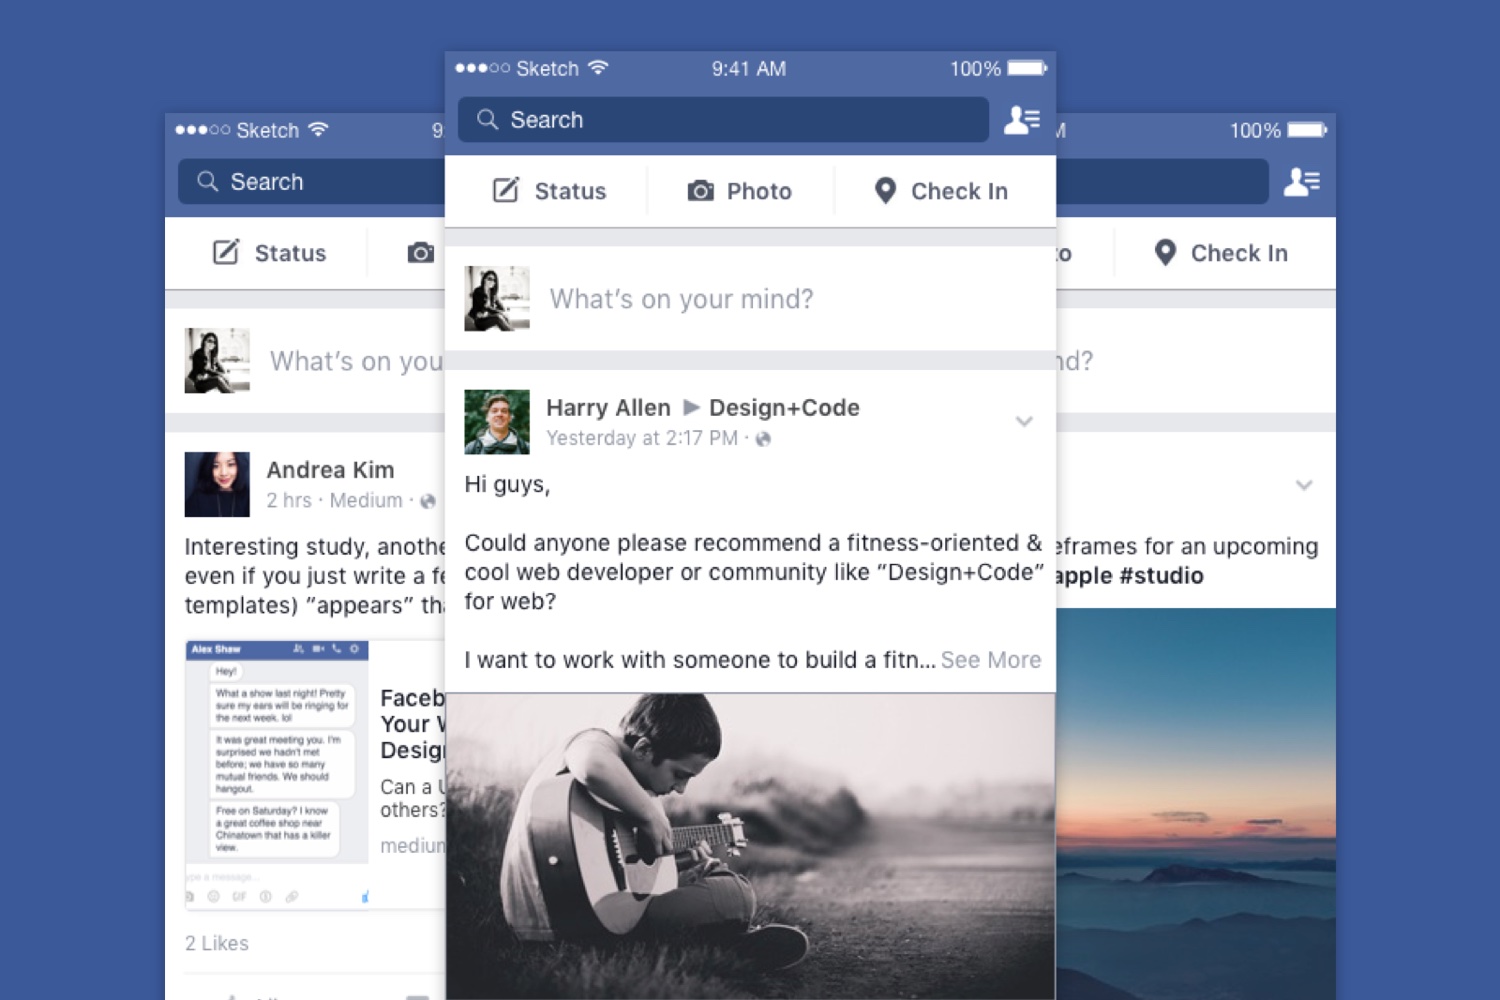
Task: Open friend requests icon on the center phone
Action: 1022,120
